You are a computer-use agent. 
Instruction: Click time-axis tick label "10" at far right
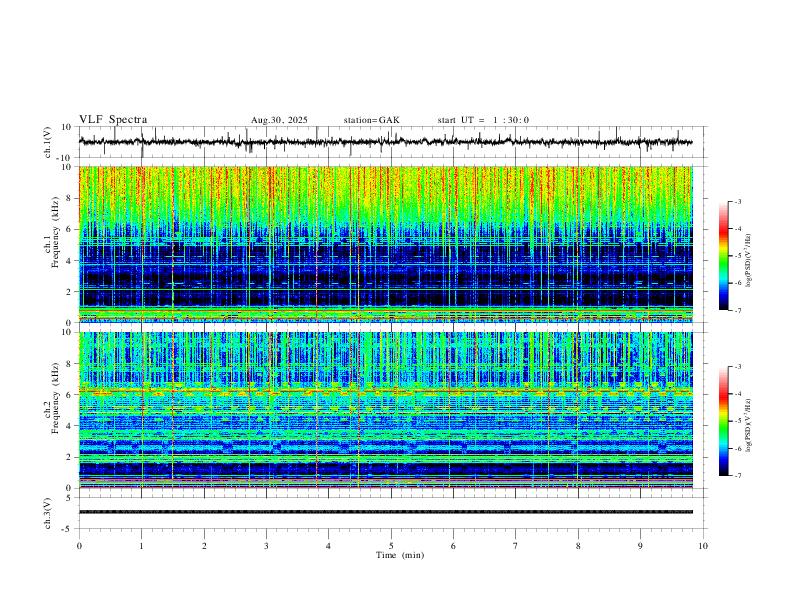pyautogui.click(x=703, y=546)
